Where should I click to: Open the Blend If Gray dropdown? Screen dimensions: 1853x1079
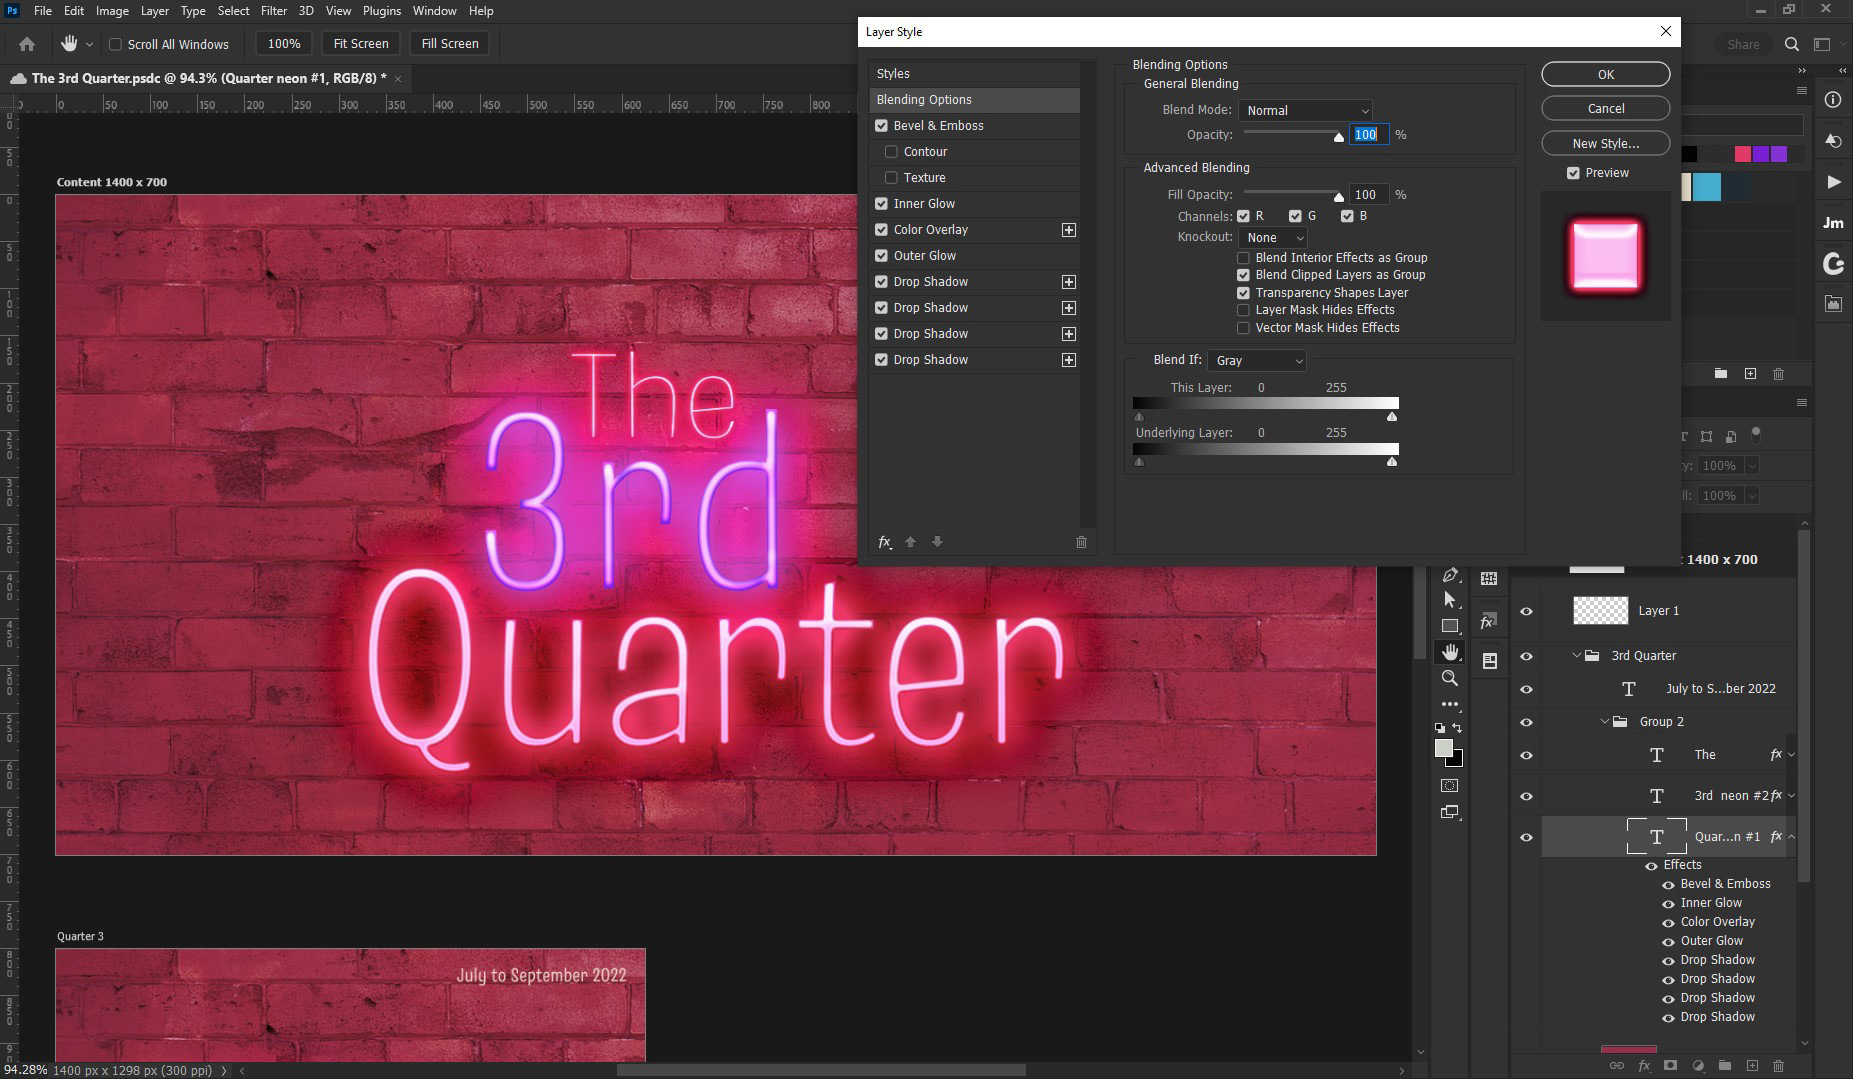point(1256,361)
